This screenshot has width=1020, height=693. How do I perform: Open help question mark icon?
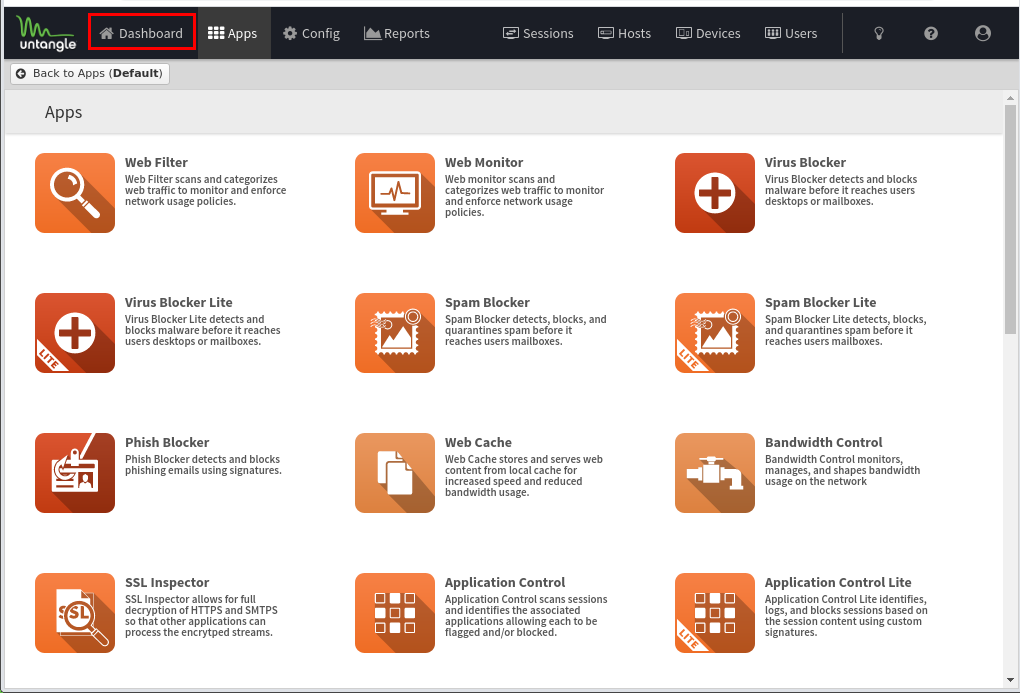931,33
